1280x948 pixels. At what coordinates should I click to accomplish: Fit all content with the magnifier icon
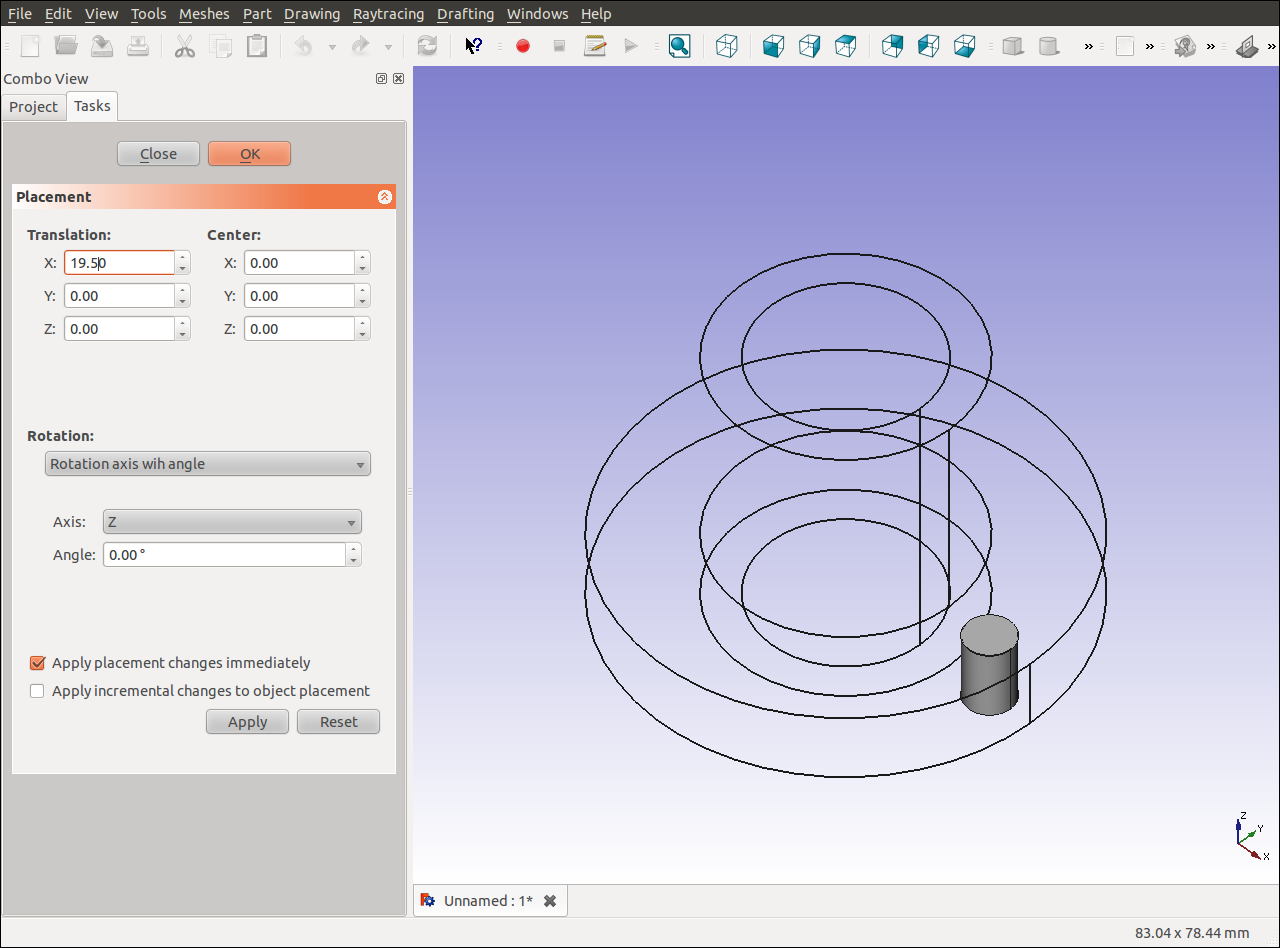pos(680,46)
